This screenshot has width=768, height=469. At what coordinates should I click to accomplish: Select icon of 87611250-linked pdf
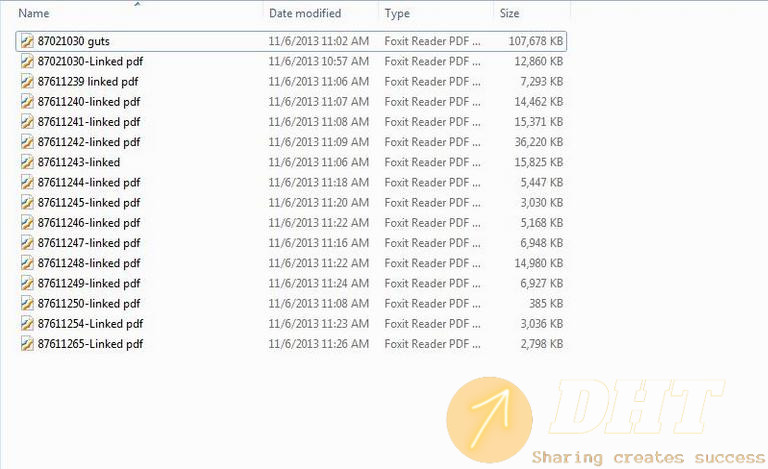[x=27, y=304]
